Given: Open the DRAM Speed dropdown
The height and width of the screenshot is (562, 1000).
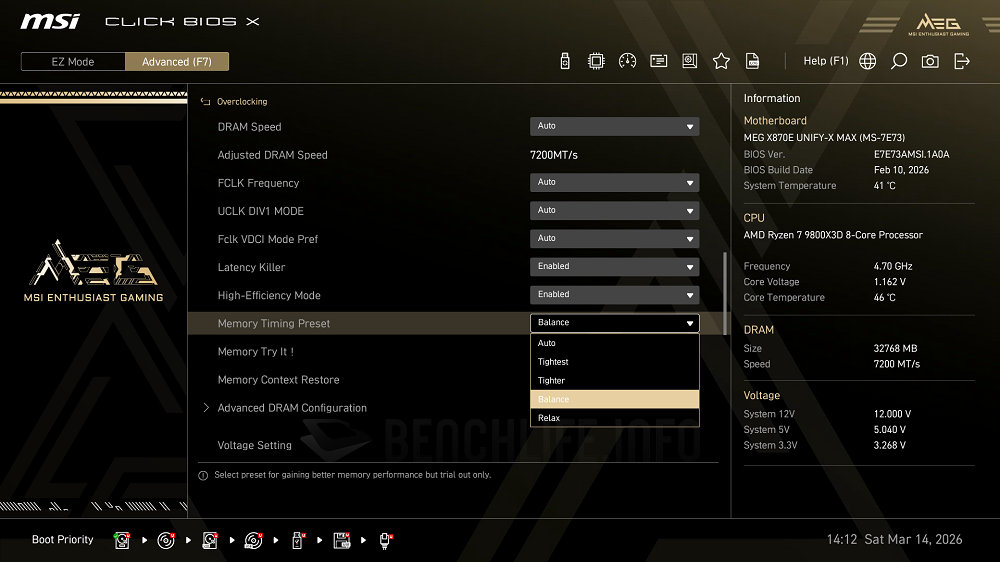Looking at the screenshot, I should (614, 126).
